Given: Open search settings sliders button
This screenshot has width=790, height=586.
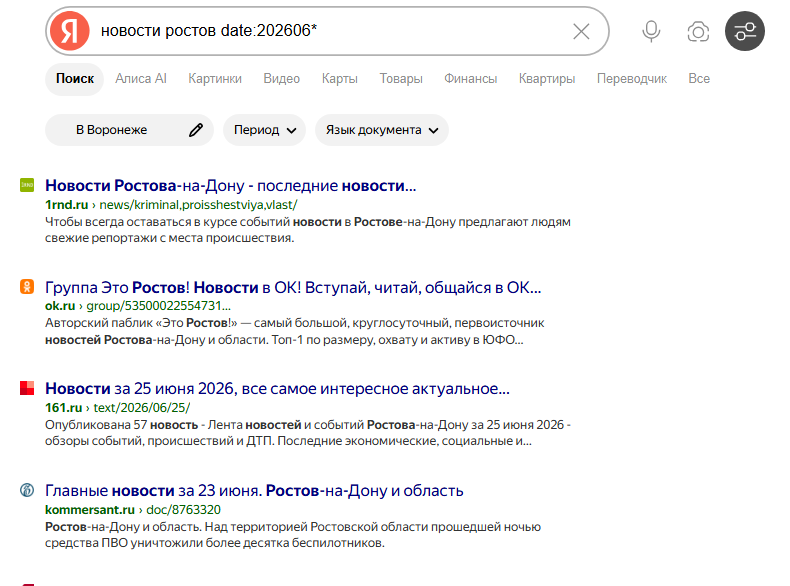Looking at the screenshot, I should [x=745, y=31].
